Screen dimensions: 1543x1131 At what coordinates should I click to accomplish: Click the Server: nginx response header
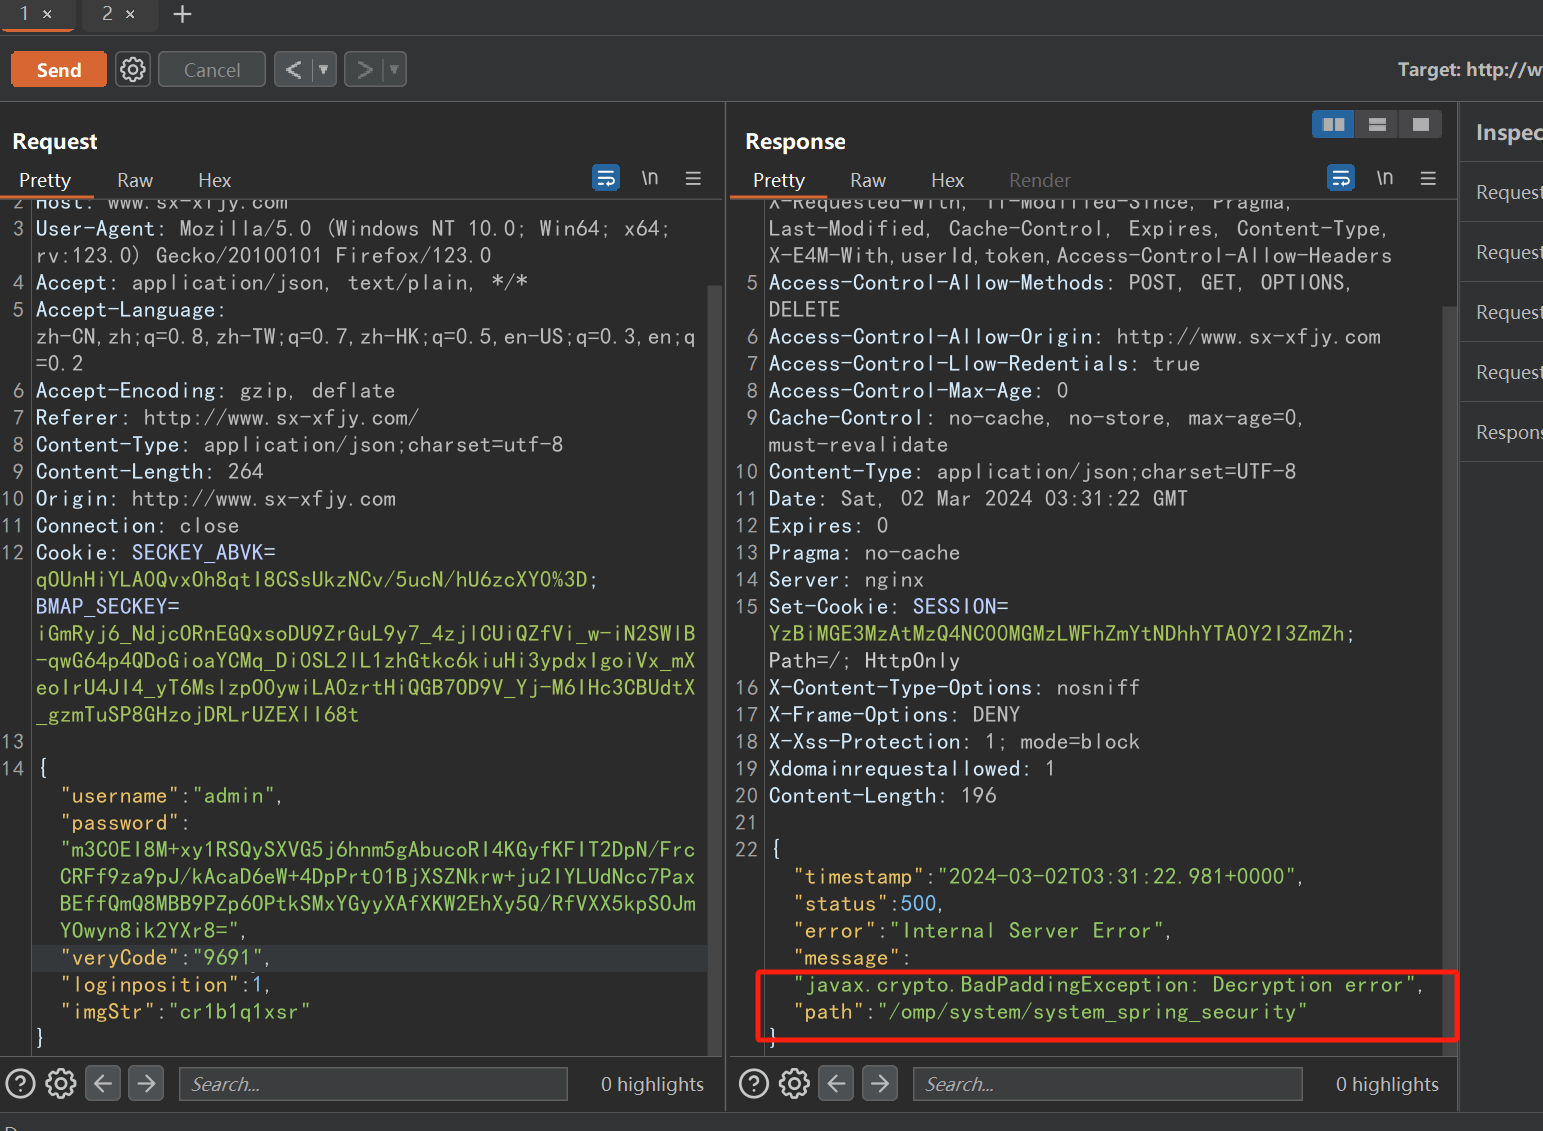pyautogui.click(x=846, y=580)
